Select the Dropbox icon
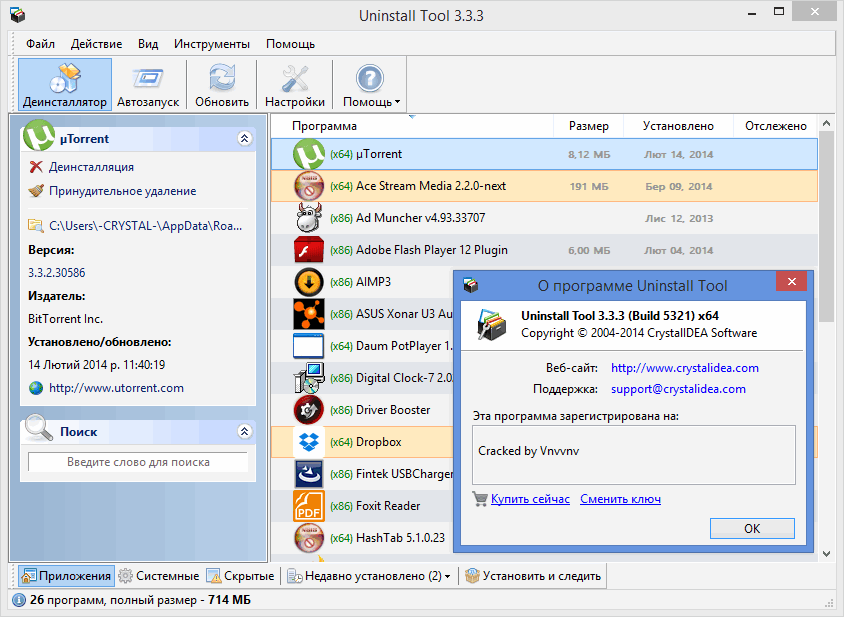This screenshot has width=844, height=617. [x=308, y=442]
